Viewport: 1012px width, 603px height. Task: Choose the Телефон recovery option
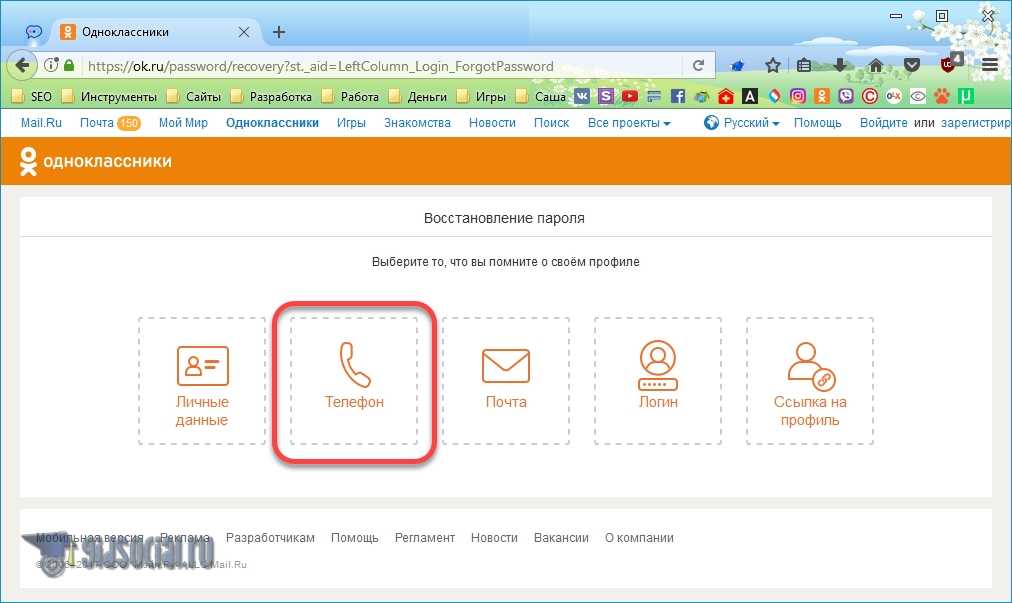coord(353,380)
